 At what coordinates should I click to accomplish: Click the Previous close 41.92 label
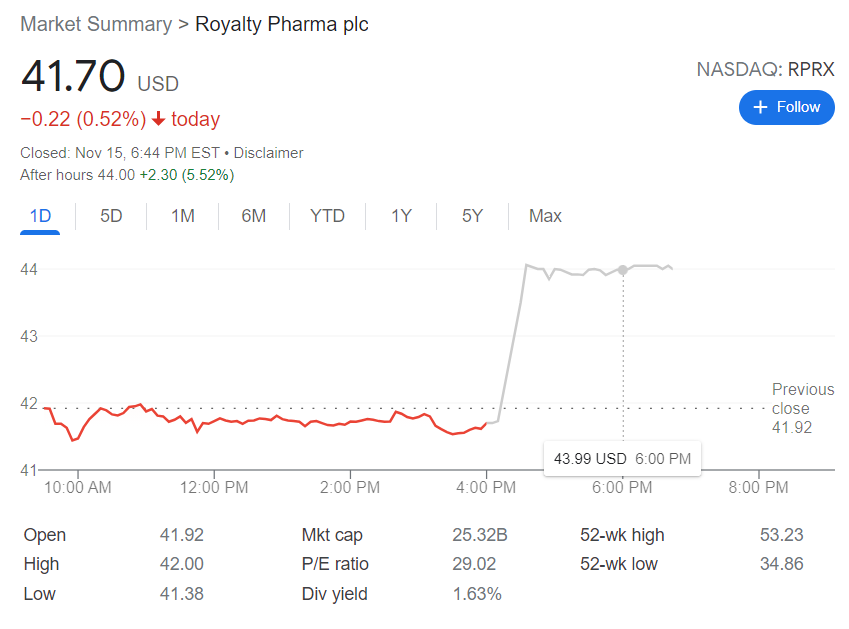pos(802,408)
